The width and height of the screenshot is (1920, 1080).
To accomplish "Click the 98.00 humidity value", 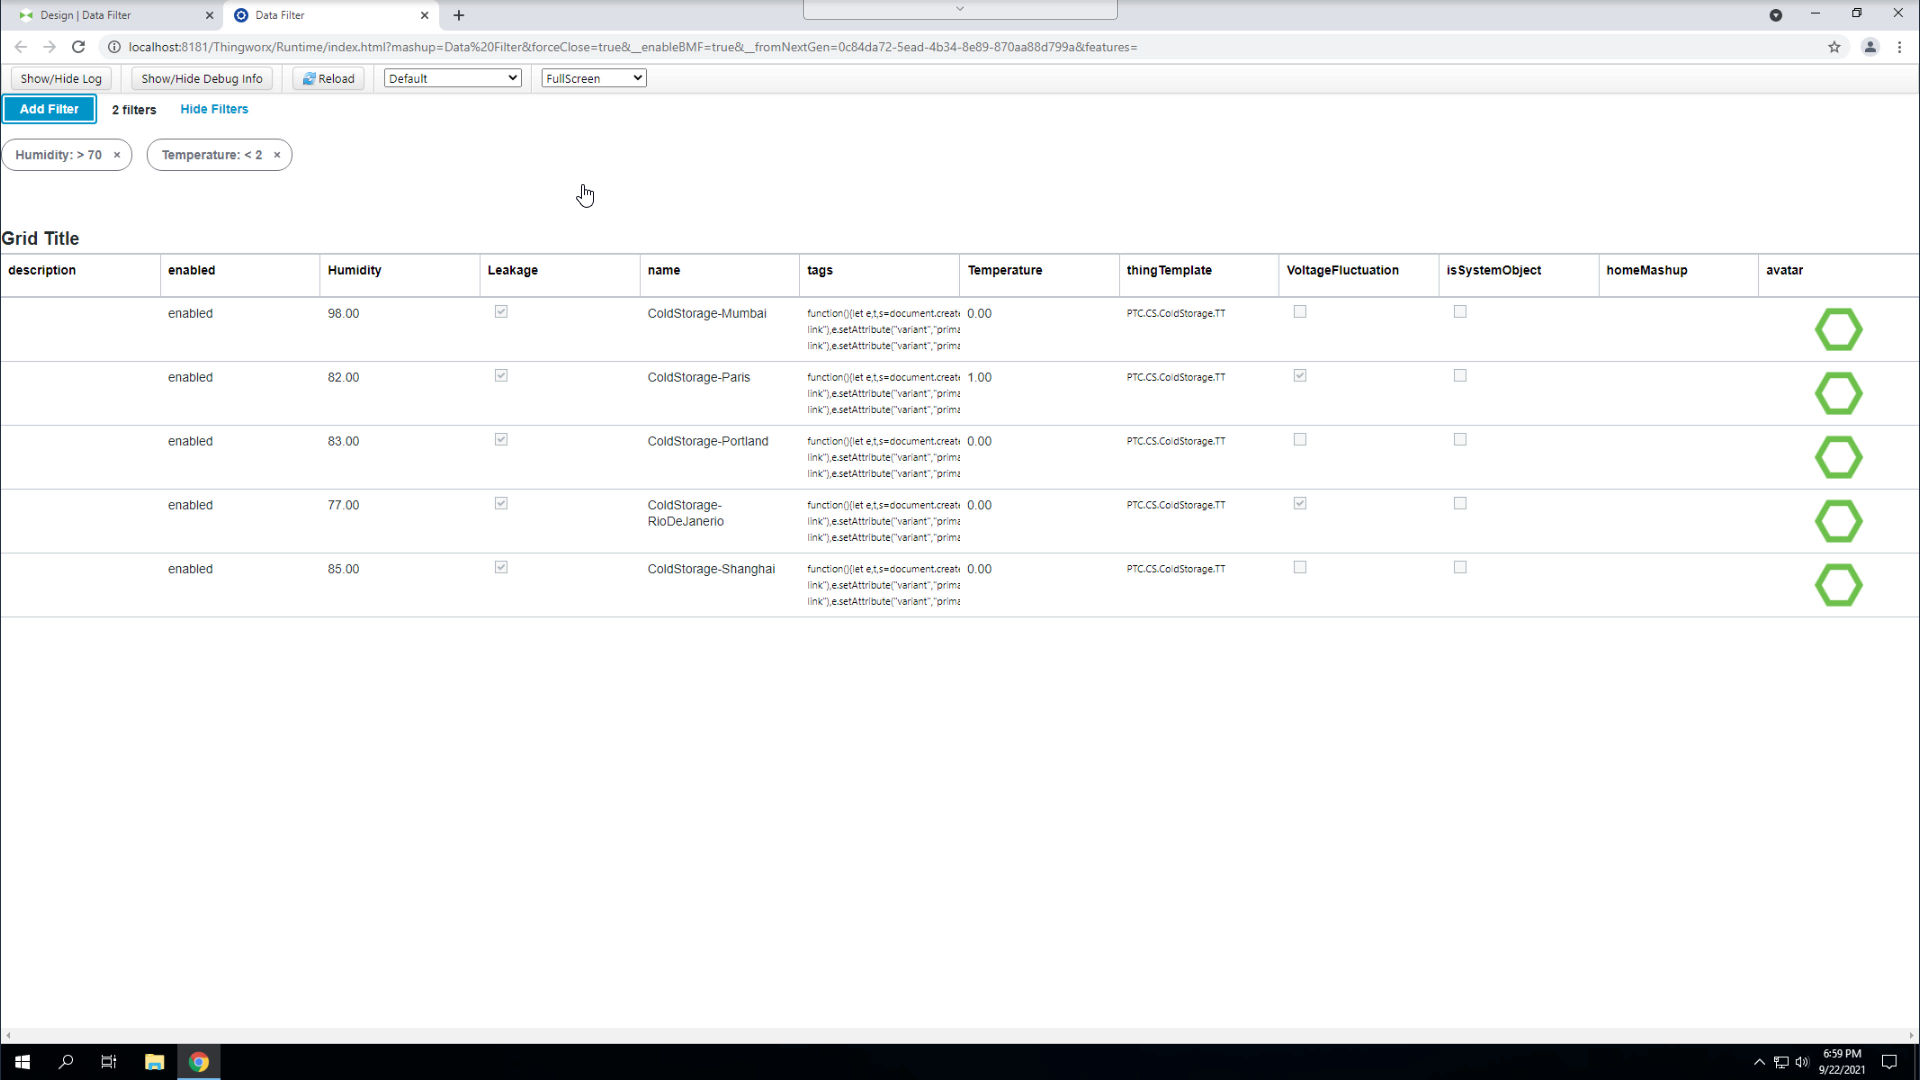I will click(x=343, y=314).
